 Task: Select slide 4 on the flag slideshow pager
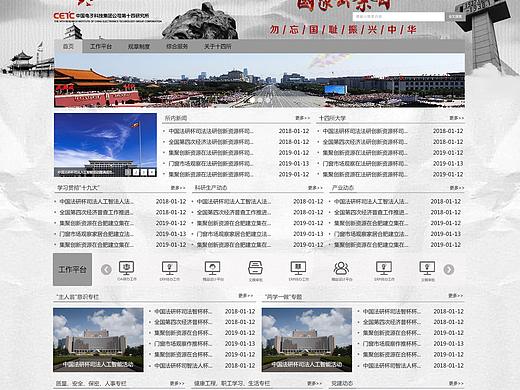point(152,172)
